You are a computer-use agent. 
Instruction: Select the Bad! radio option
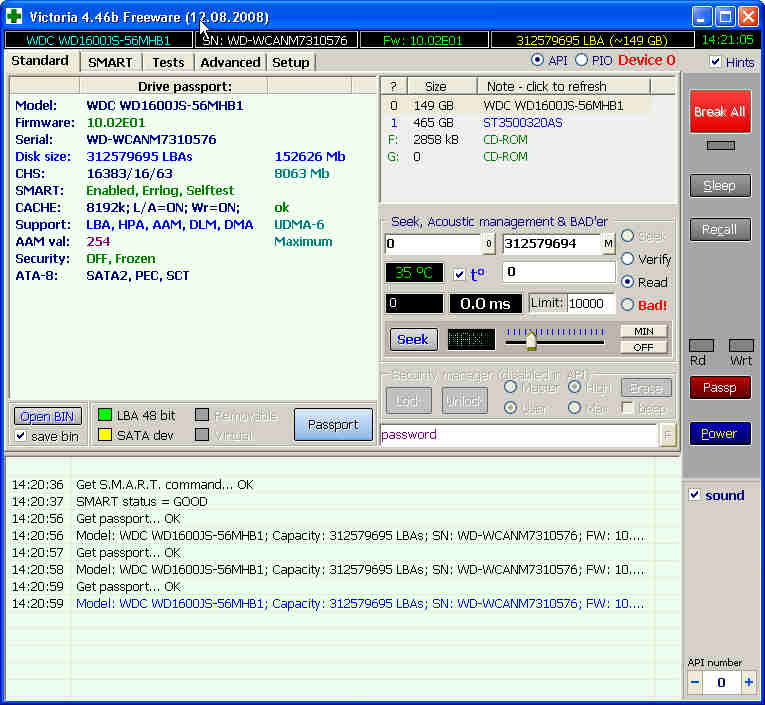click(x=627, y=305)
